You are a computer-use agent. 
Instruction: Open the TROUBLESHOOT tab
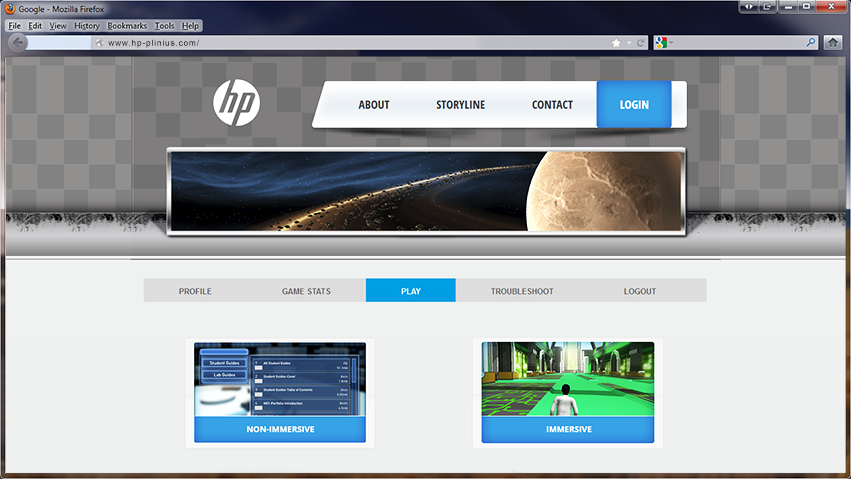[x=522, y=291]
